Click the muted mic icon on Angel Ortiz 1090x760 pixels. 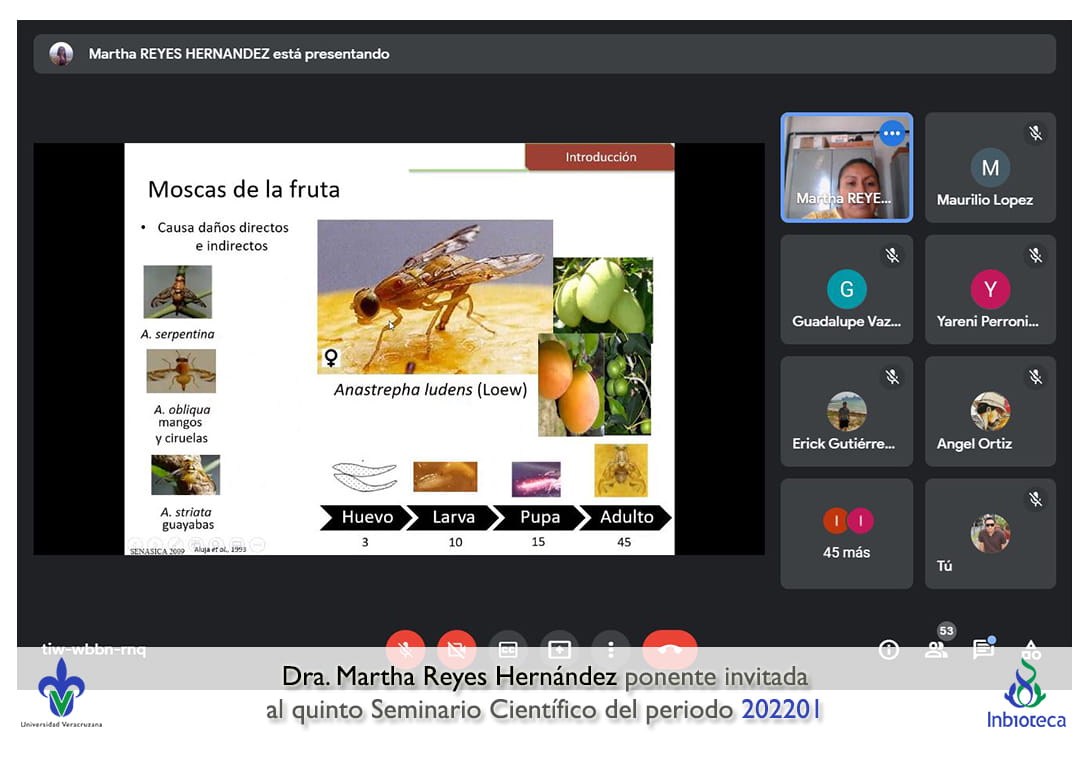coord(1036,377)
